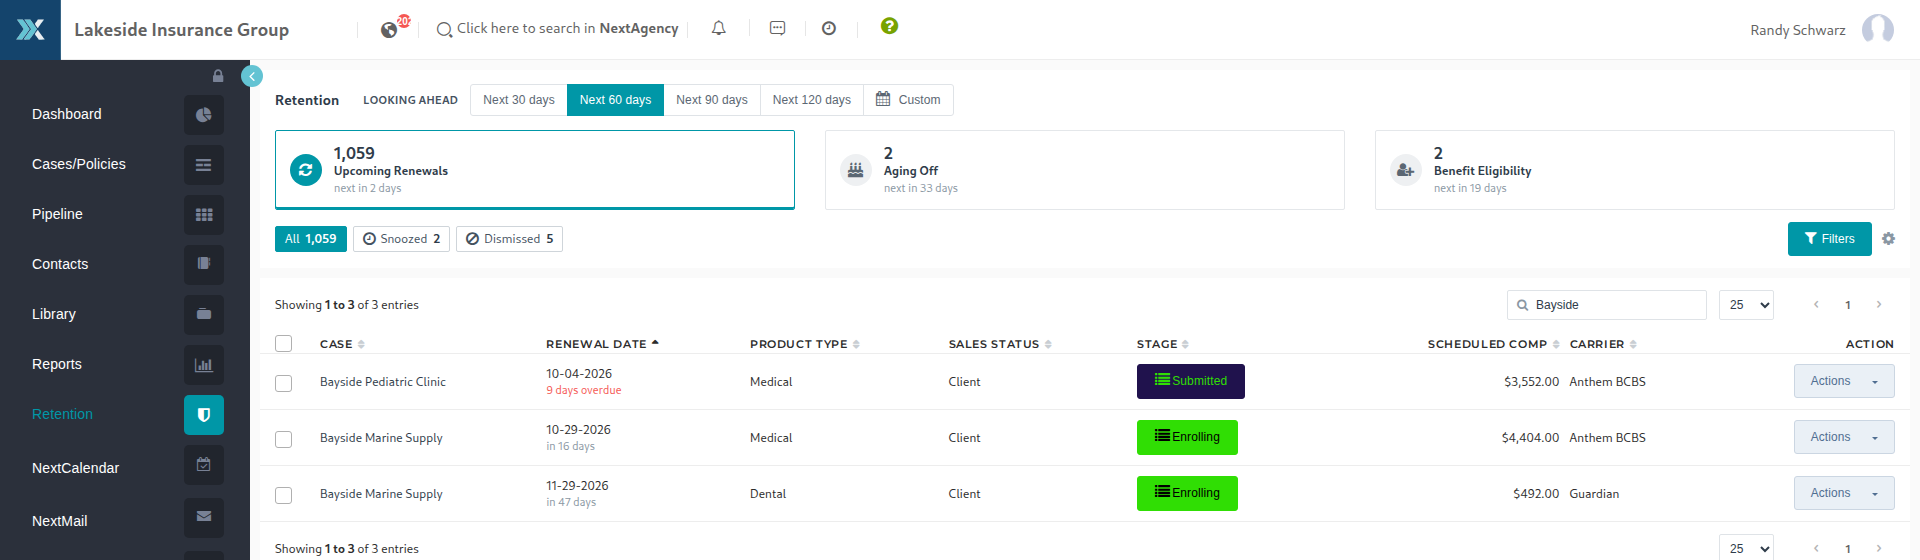1920x560 pixels.
Task: Click the bell alerts icon
Action: pyautogui.click(x=718, y=28)
